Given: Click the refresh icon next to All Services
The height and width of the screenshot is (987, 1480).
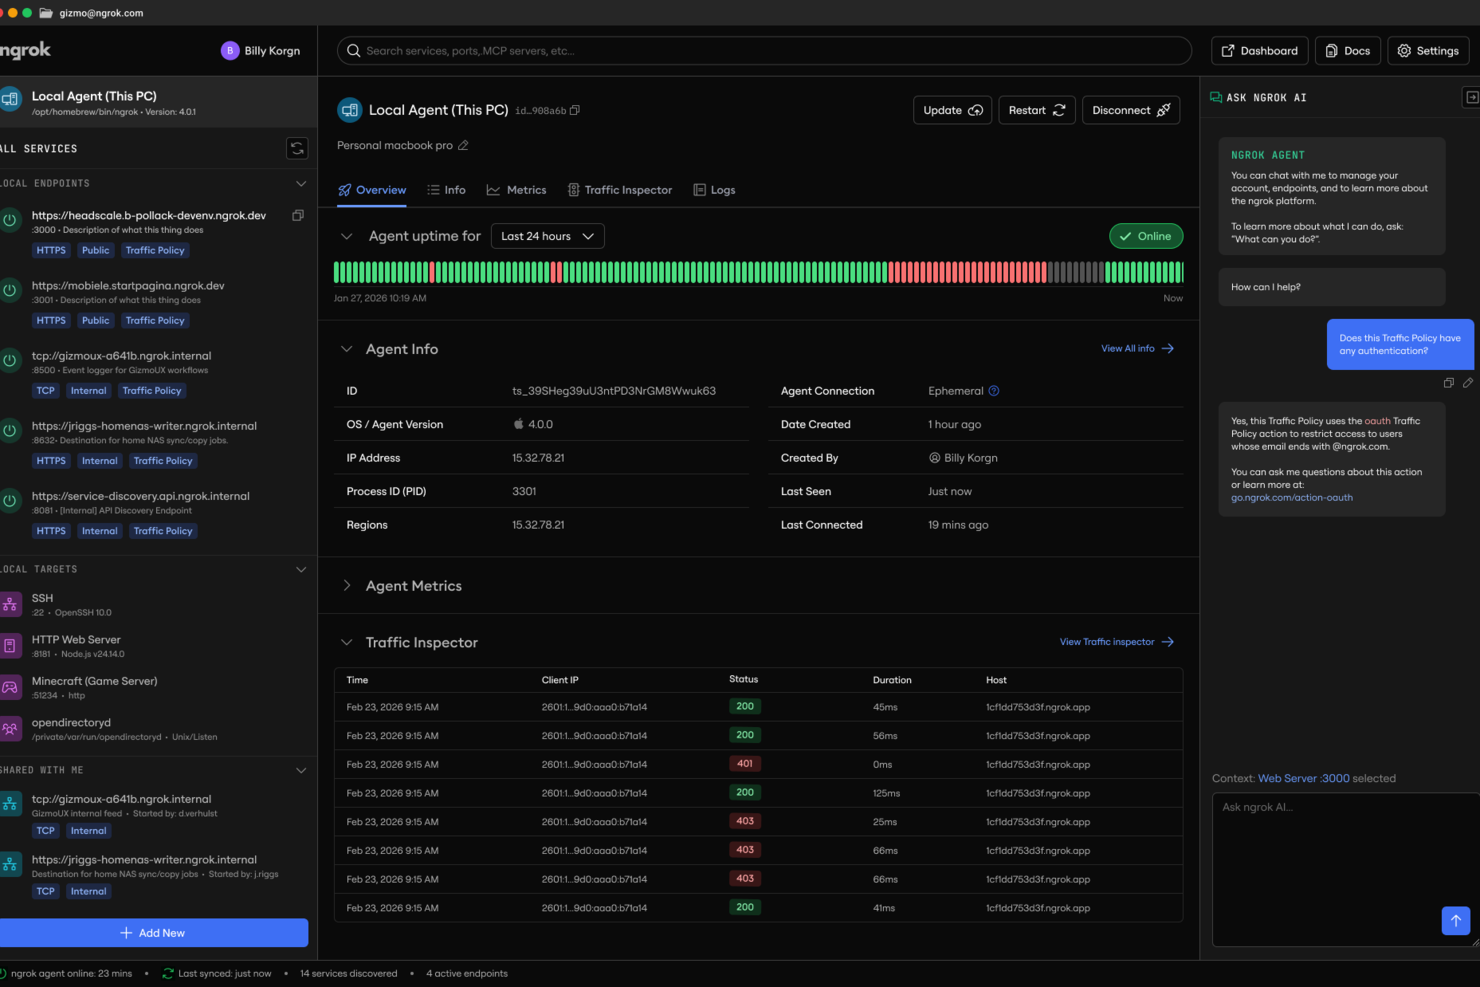Looking at the screenshot, I should 297,148.
